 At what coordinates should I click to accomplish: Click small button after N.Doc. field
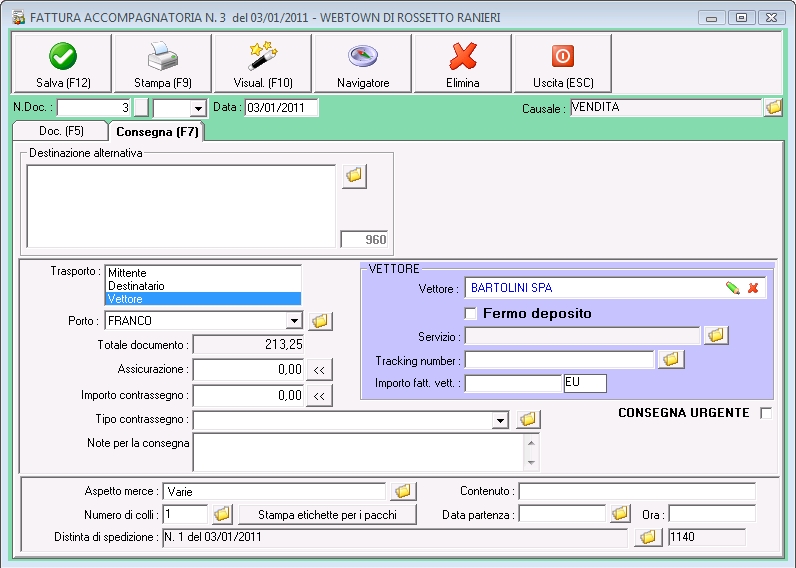(x=141, y=107)
